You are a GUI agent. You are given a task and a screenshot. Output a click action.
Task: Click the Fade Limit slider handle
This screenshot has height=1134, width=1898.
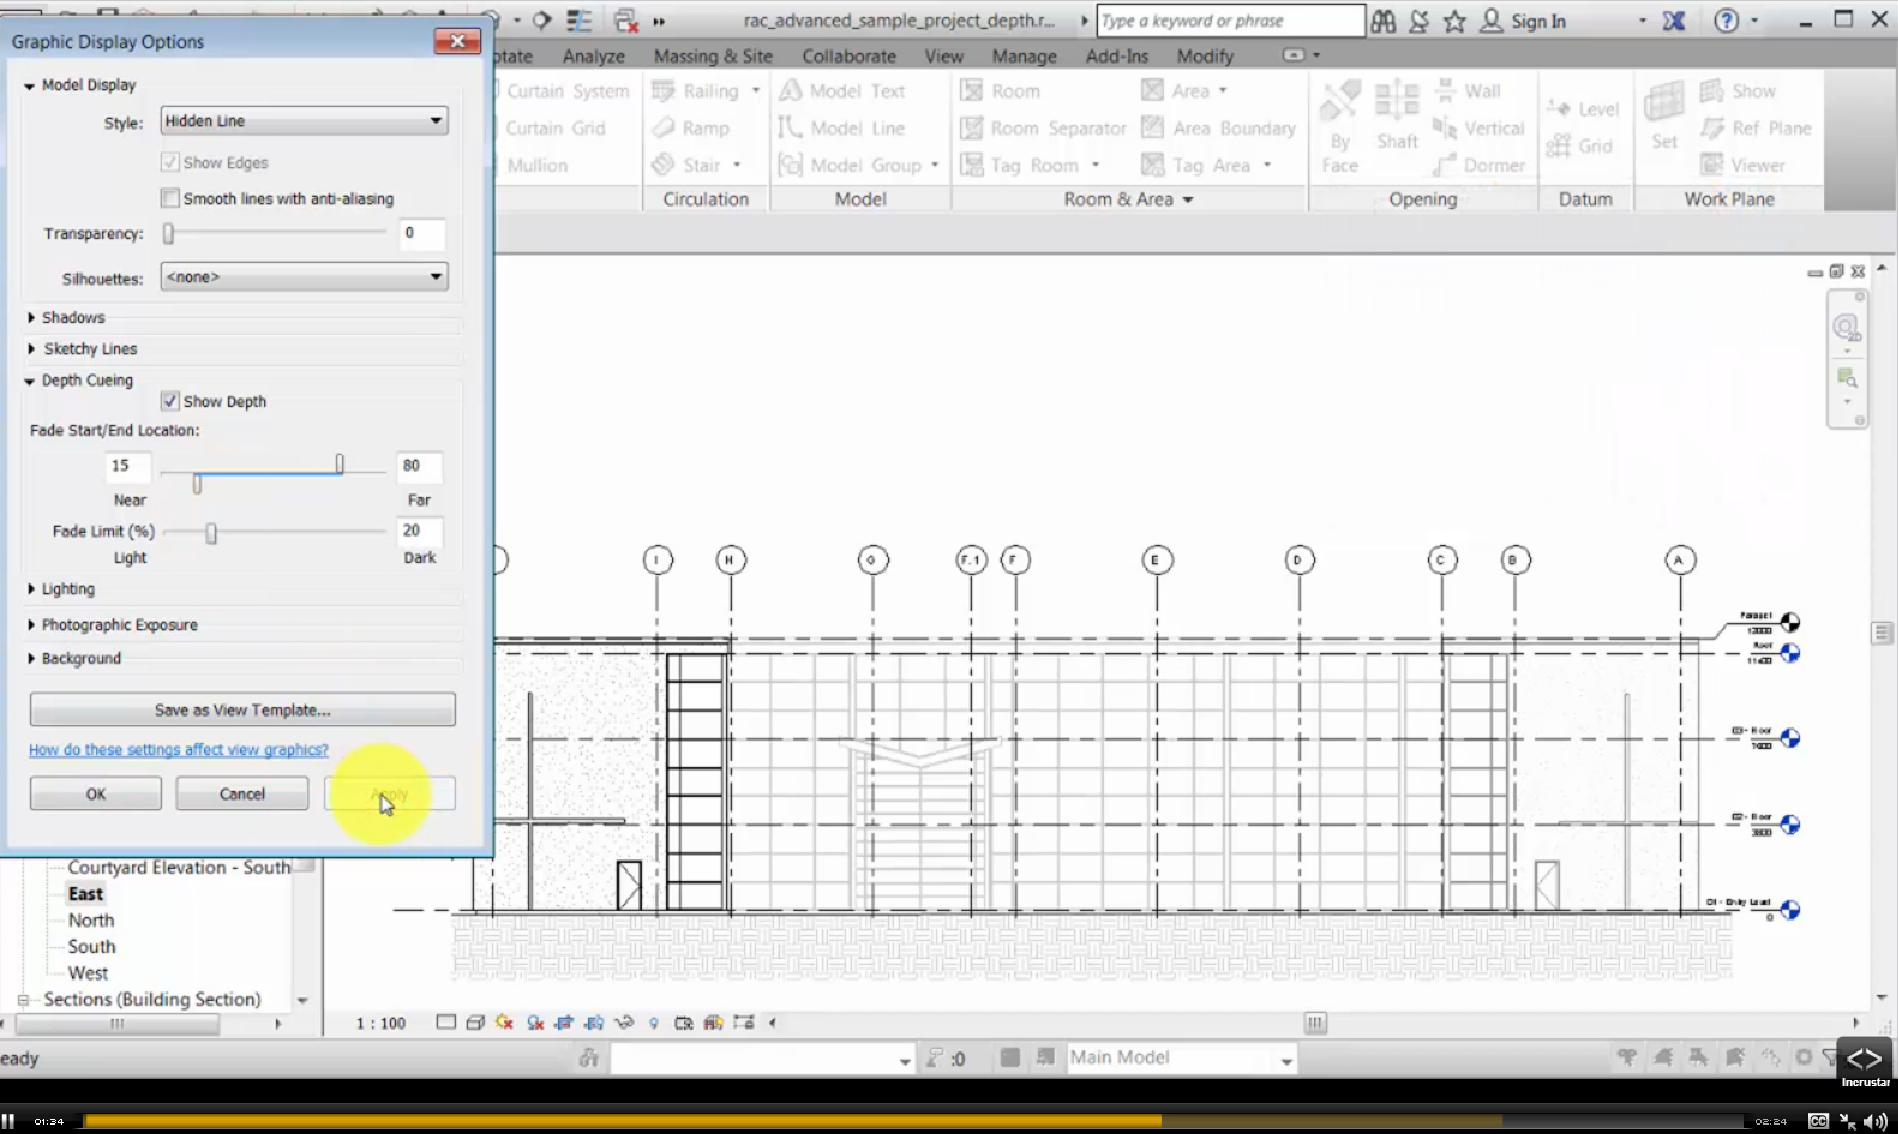(x=211, y=533)
